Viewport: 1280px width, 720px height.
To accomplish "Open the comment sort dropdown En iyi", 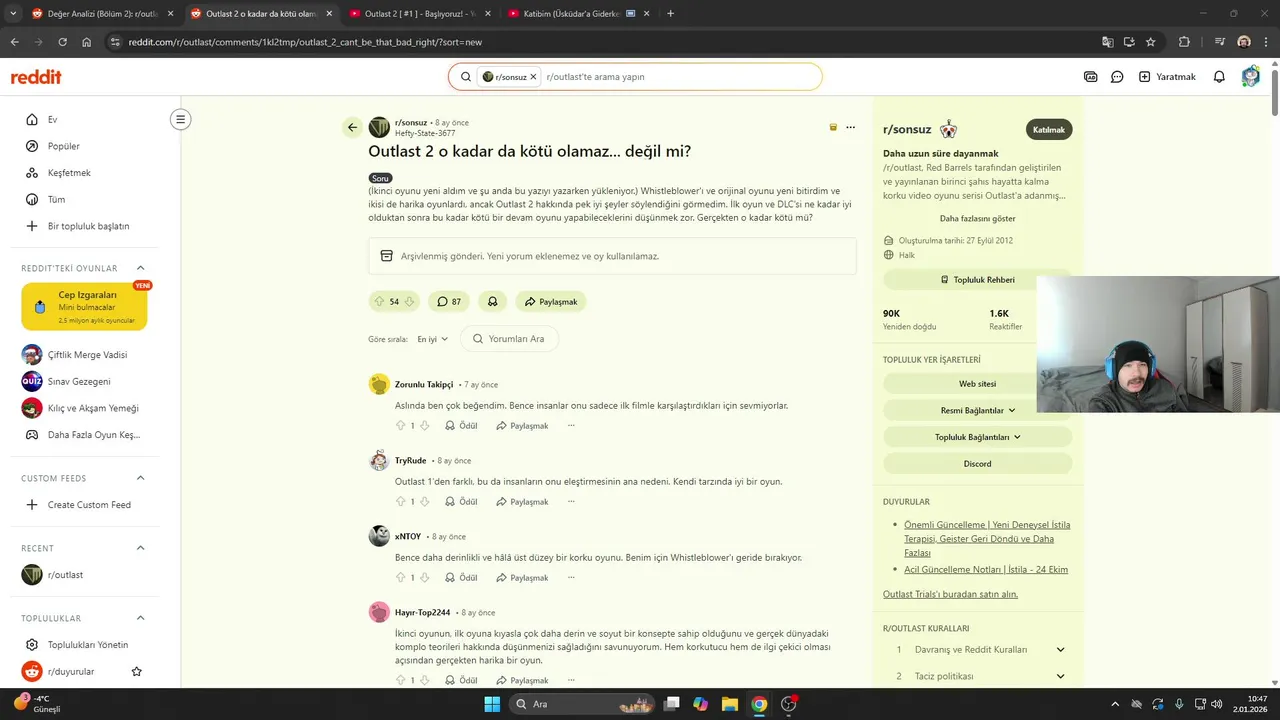I will pos(432,339).
